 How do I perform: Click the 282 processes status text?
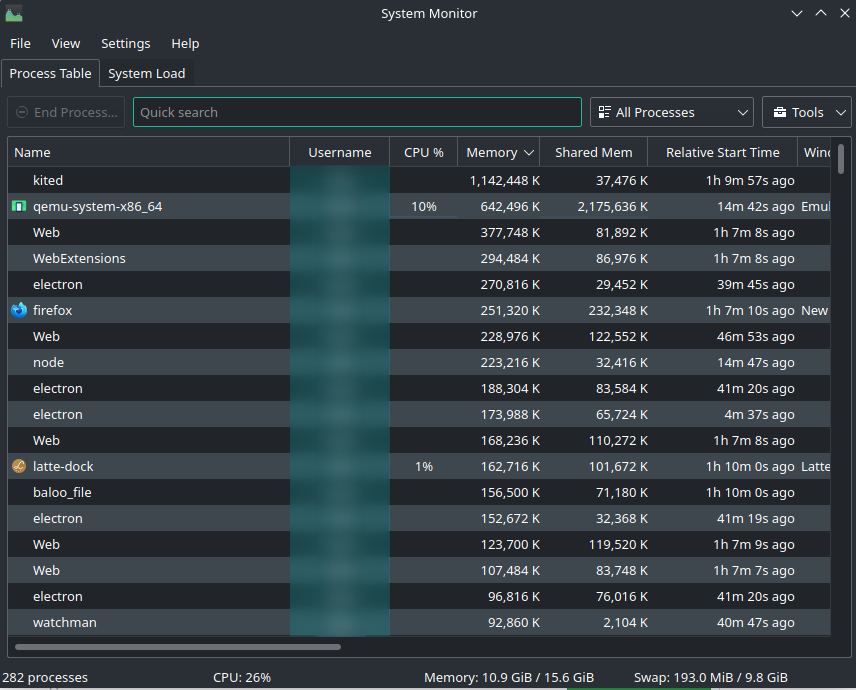[45, 677]
